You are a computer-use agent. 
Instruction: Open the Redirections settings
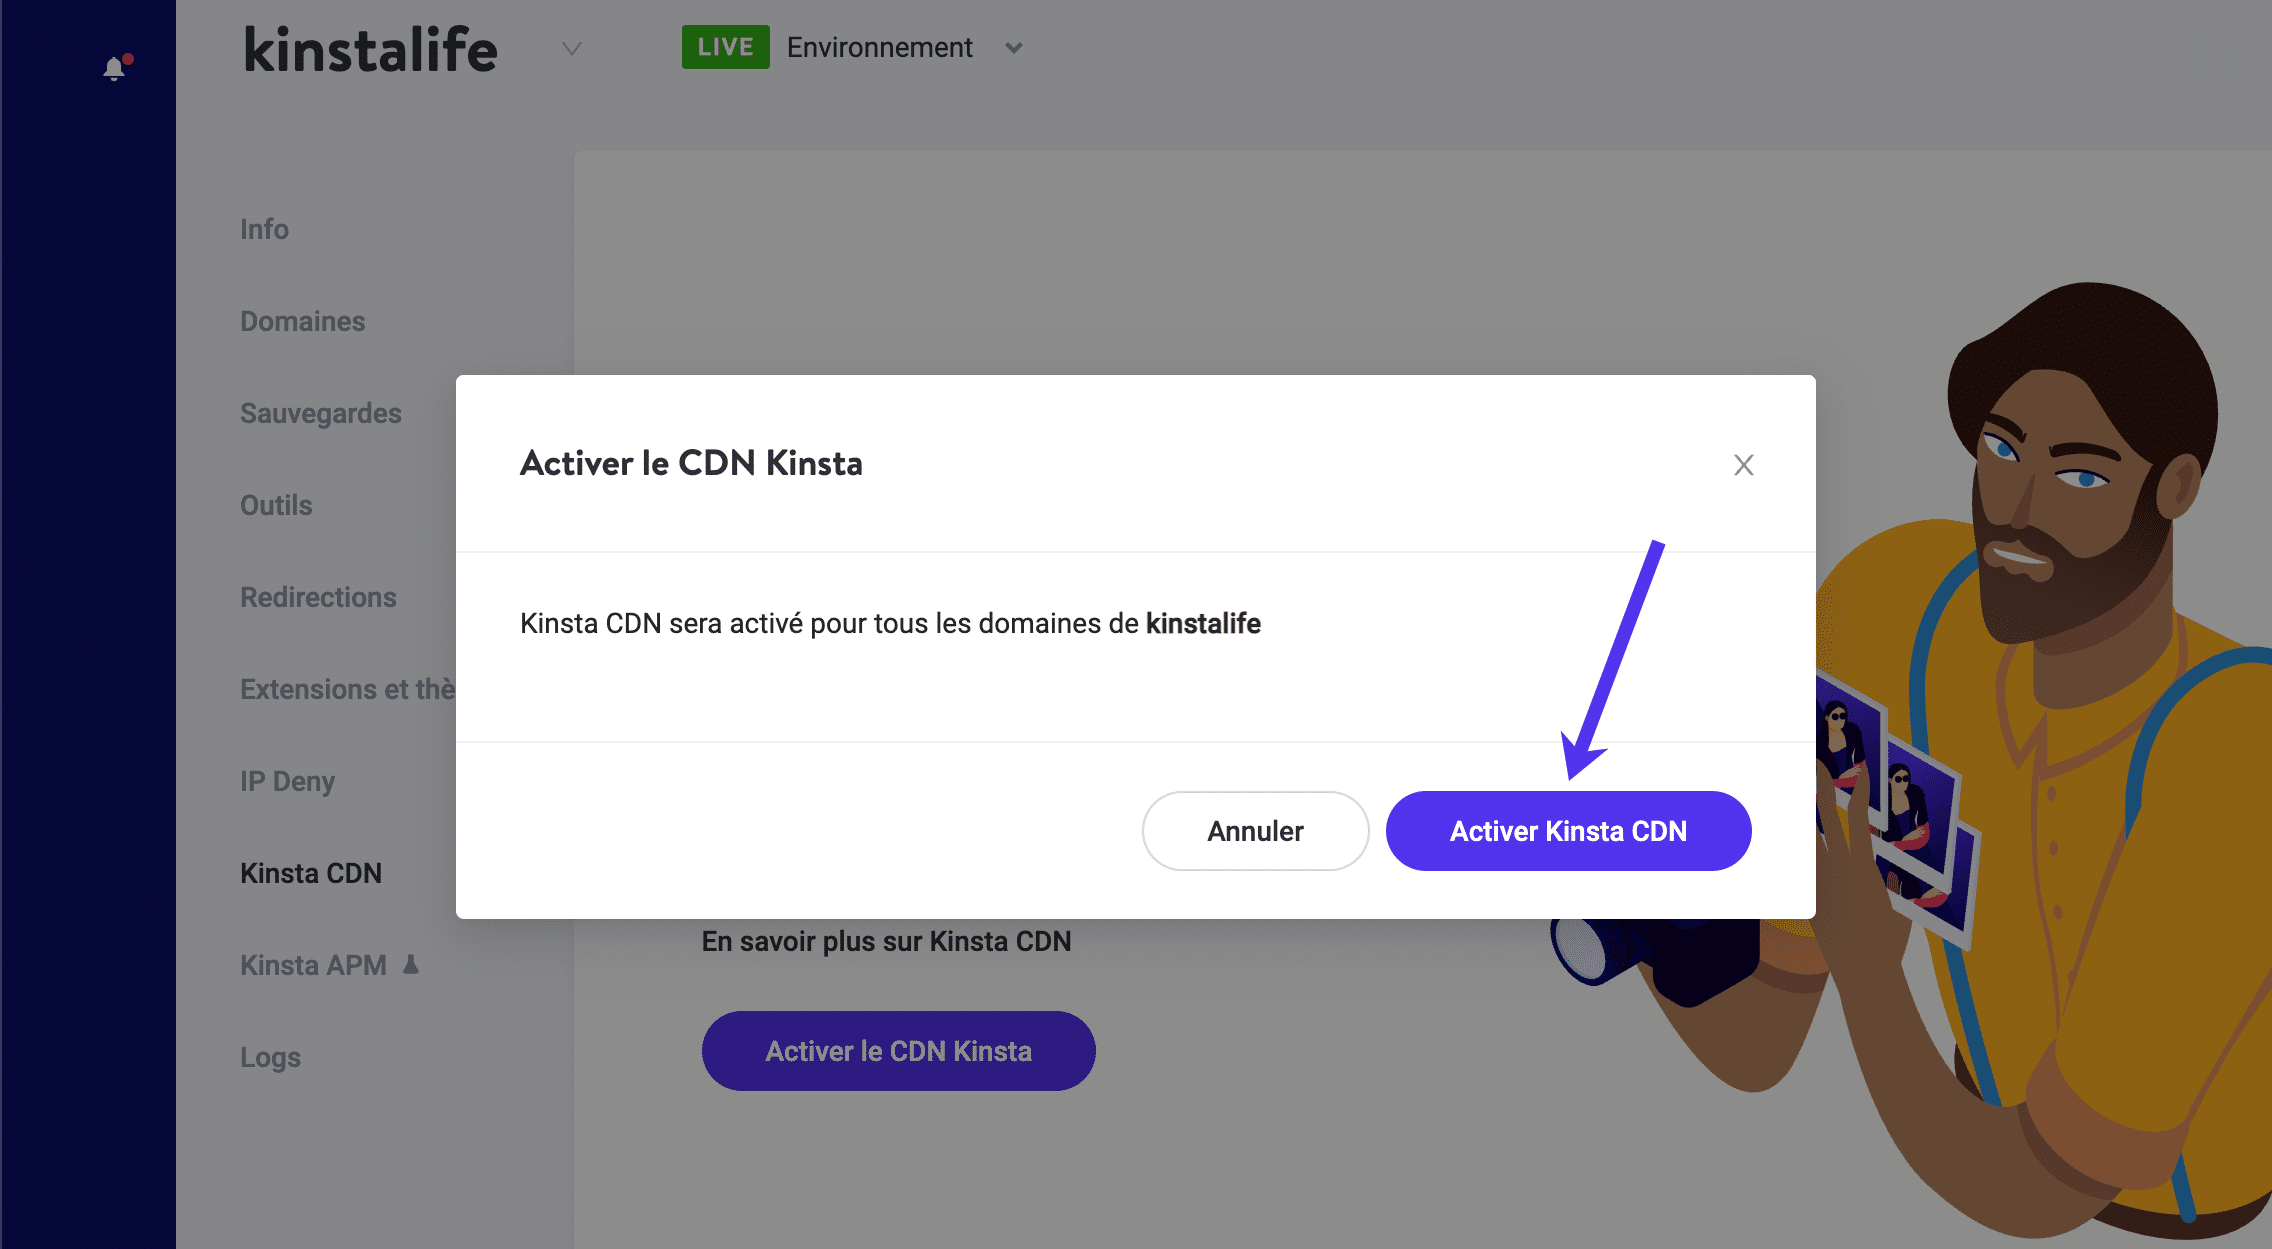(x=317, y=597)
